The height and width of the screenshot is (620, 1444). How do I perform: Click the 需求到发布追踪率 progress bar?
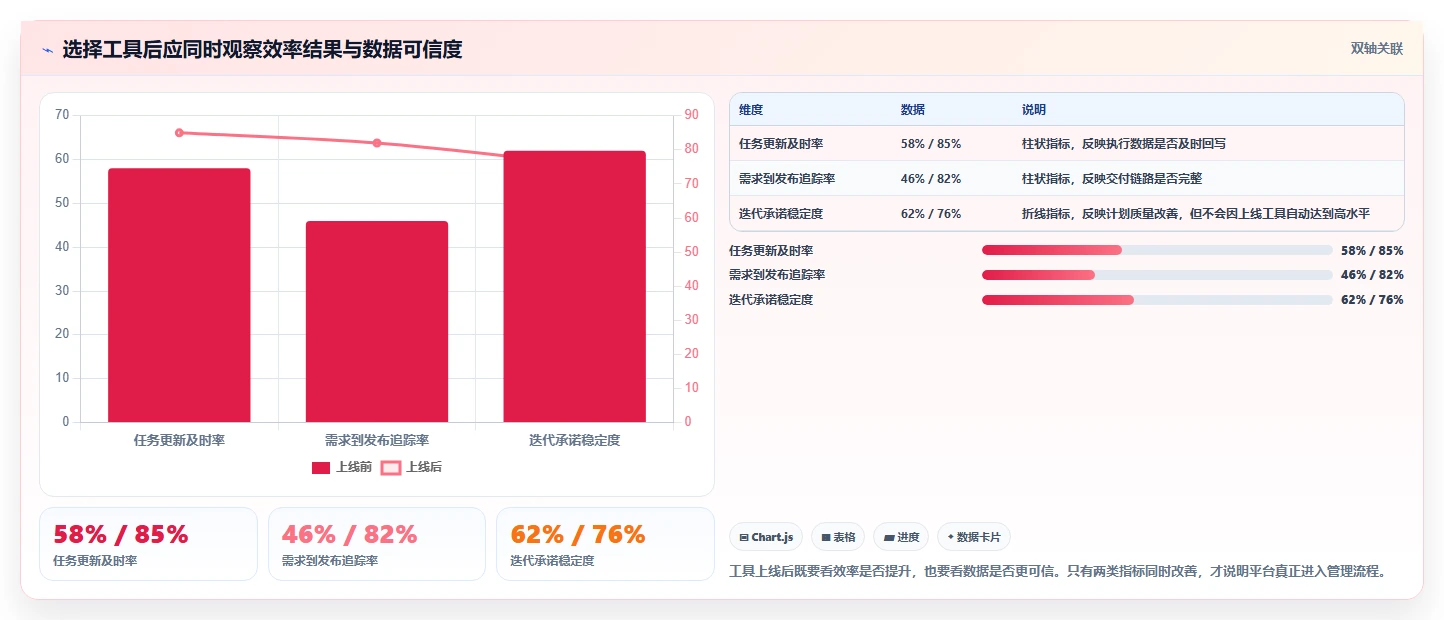[x=1157, y=275]
